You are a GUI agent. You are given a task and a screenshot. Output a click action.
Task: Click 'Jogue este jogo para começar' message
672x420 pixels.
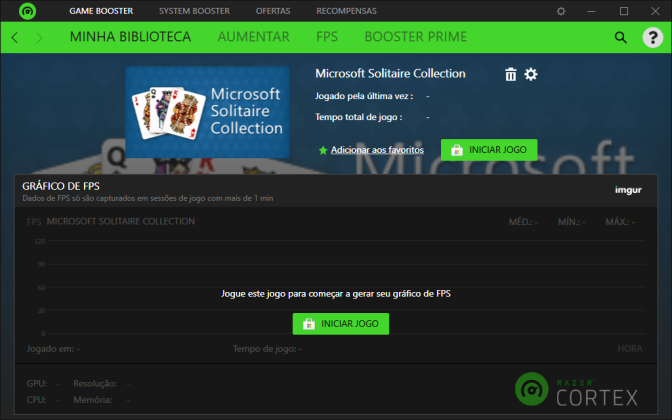point(336,294)
